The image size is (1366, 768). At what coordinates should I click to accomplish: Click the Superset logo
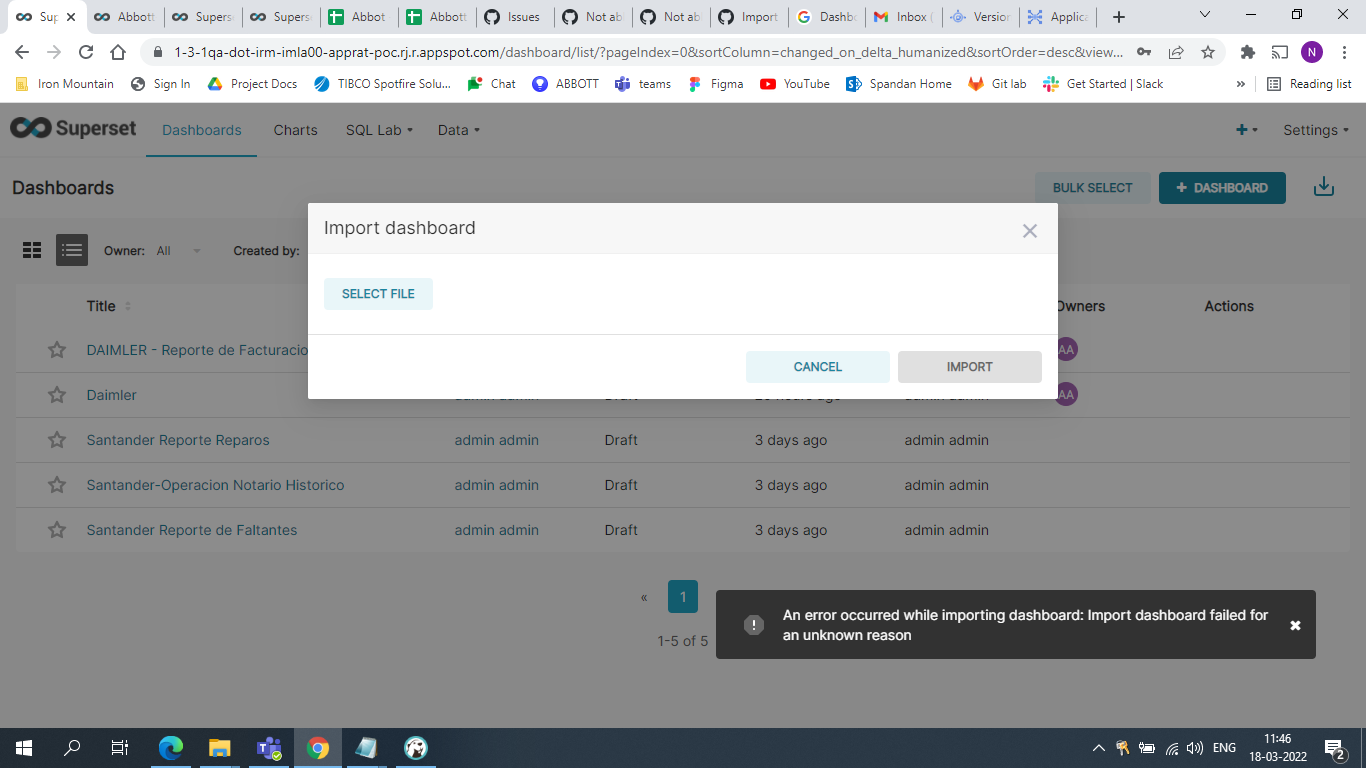pos(73,129)
